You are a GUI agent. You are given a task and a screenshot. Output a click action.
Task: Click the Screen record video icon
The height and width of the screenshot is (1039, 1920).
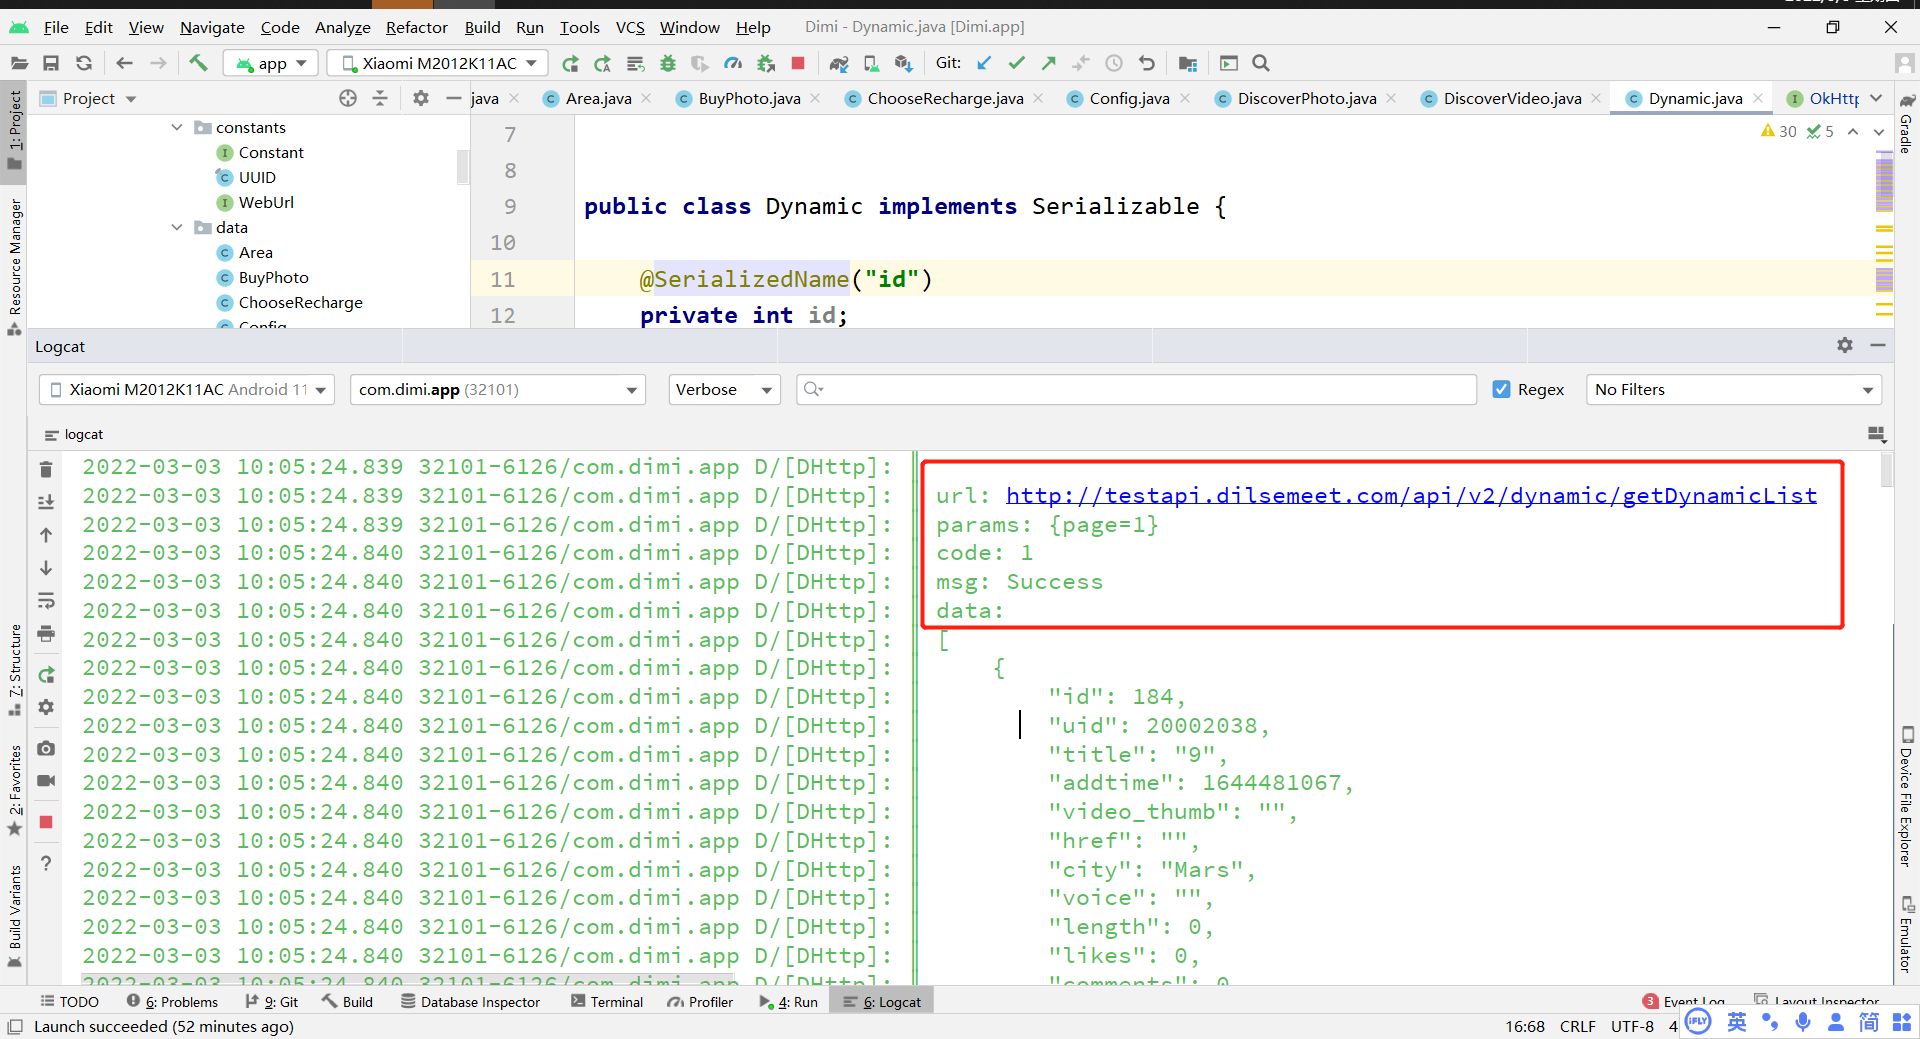[46, 781]
